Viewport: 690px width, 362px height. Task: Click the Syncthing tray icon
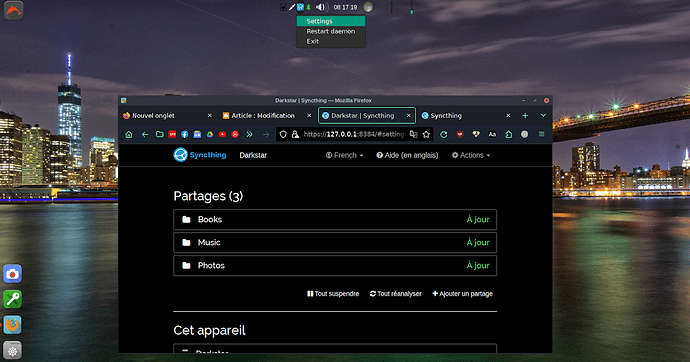[300, 7]
